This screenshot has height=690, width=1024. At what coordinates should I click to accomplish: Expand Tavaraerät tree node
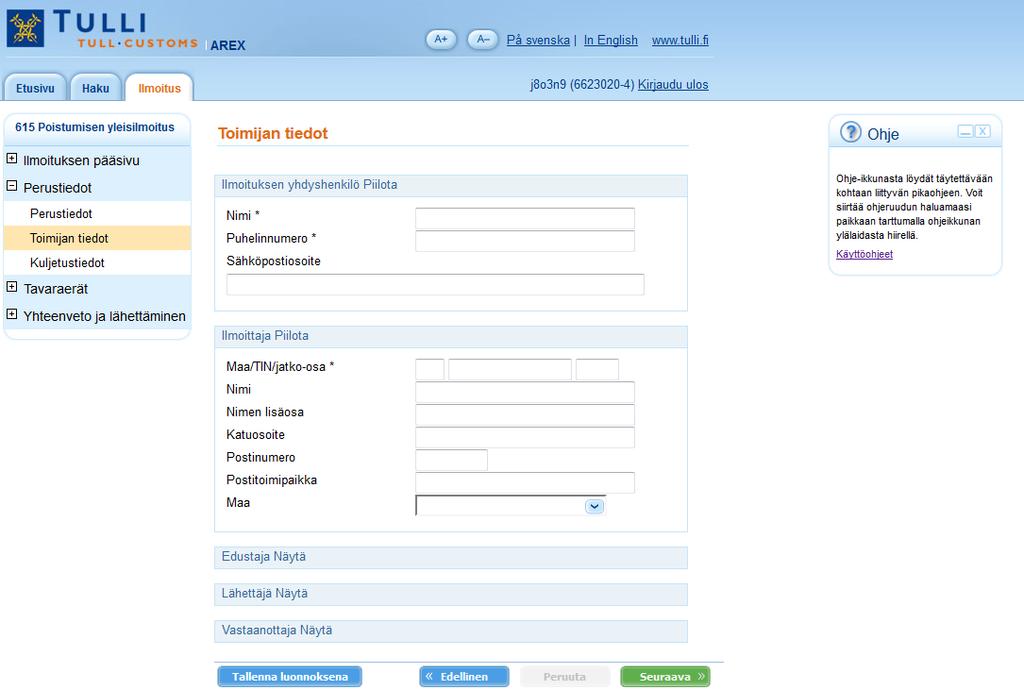point(12,287)
